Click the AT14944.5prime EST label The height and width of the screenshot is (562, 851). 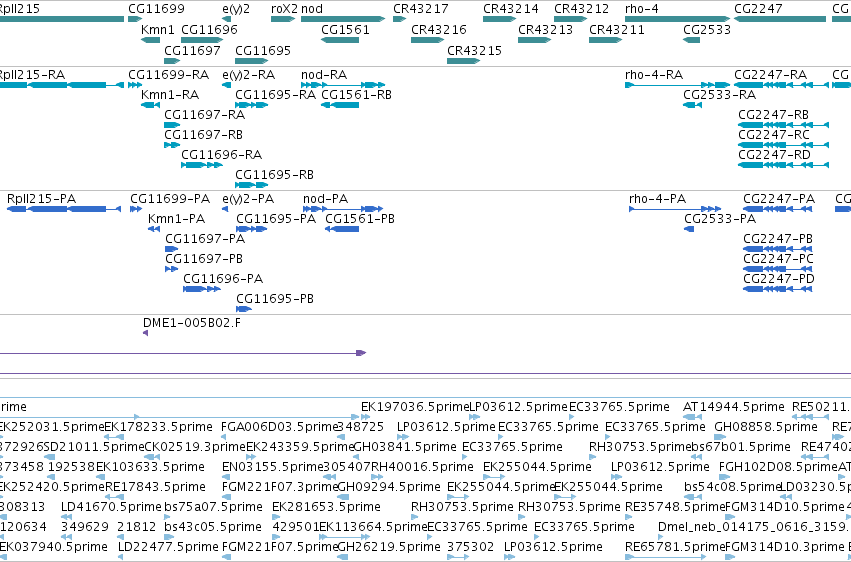coord(734,407)
